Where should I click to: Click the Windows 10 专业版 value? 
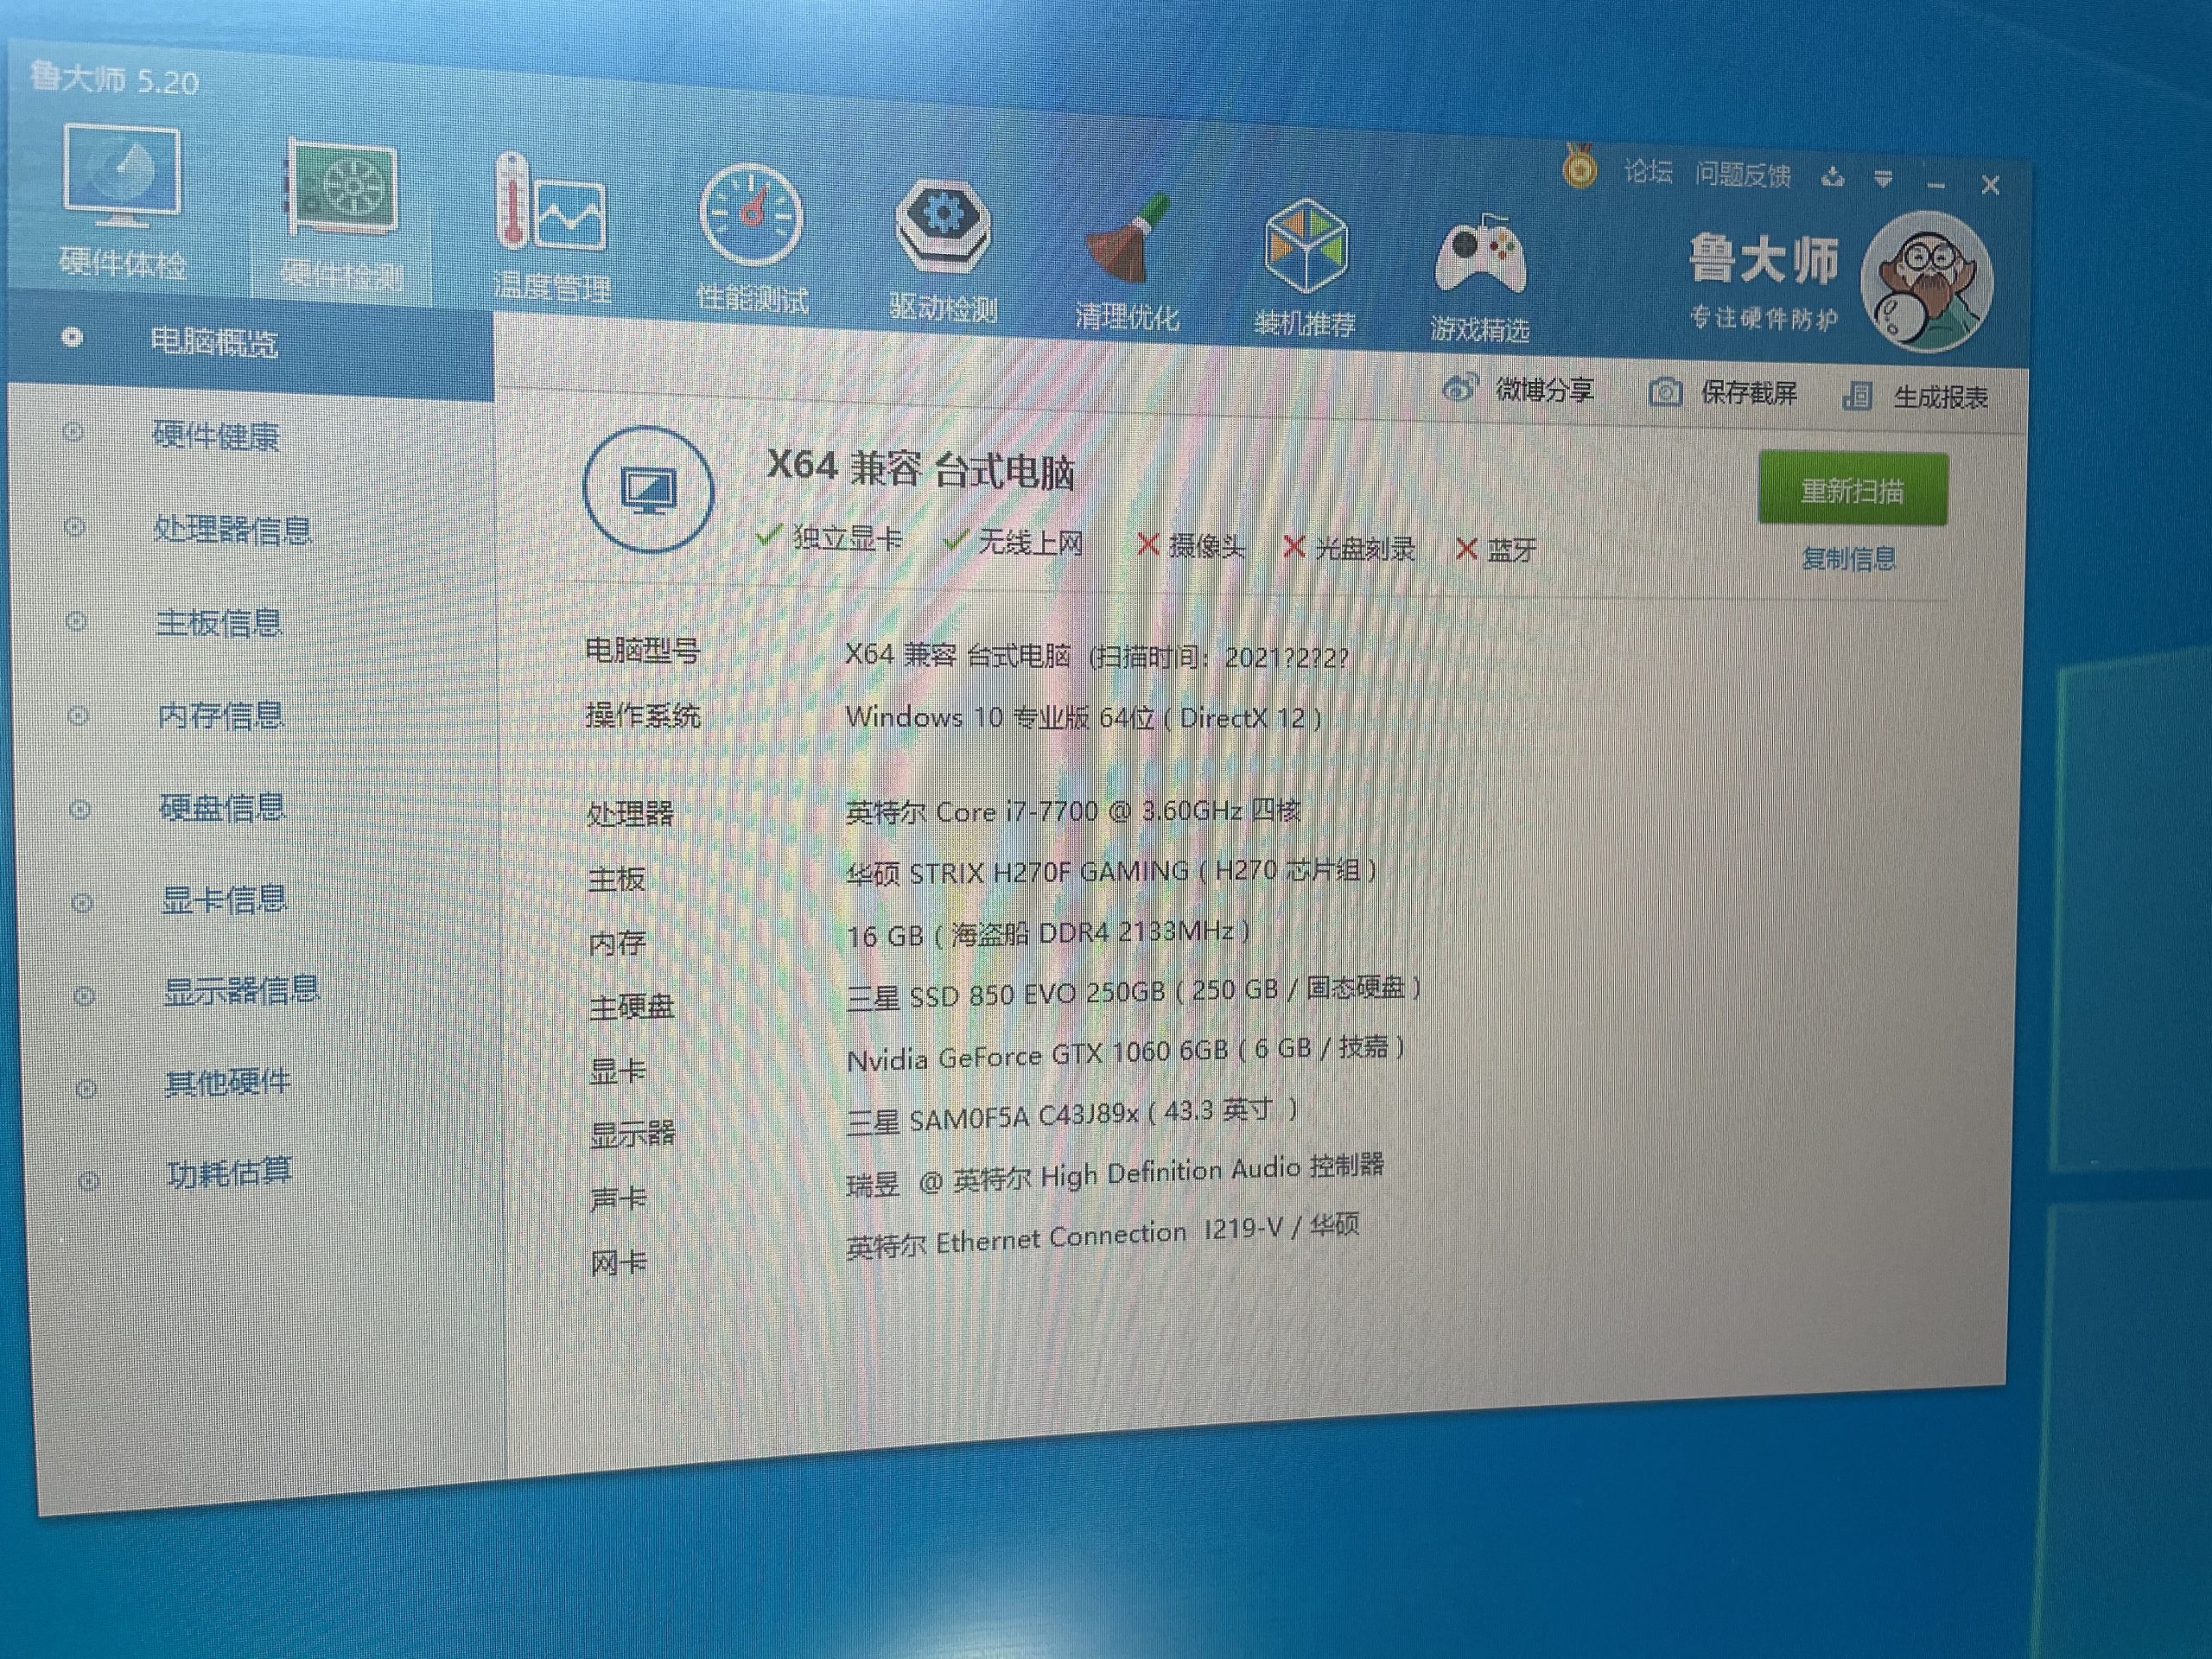click(1084, 717)
